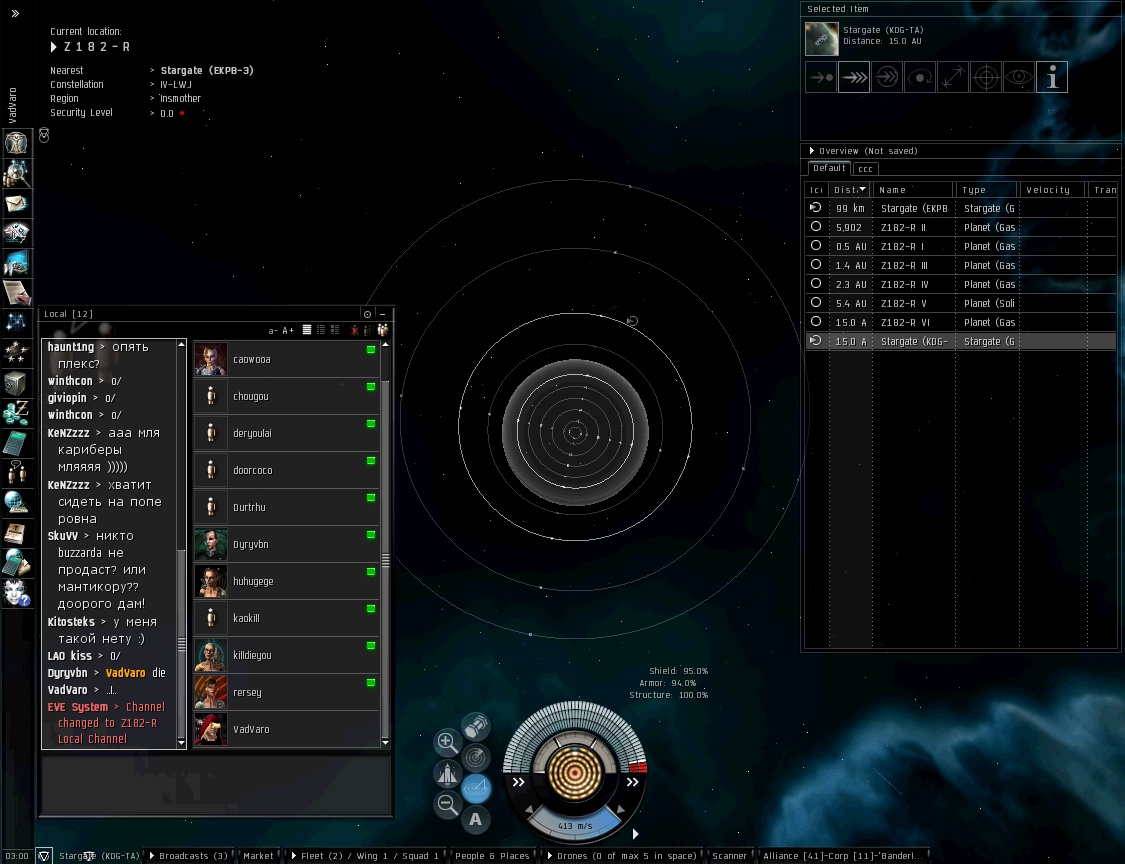Open the Market sidebar icon

[x=16, y=263]
